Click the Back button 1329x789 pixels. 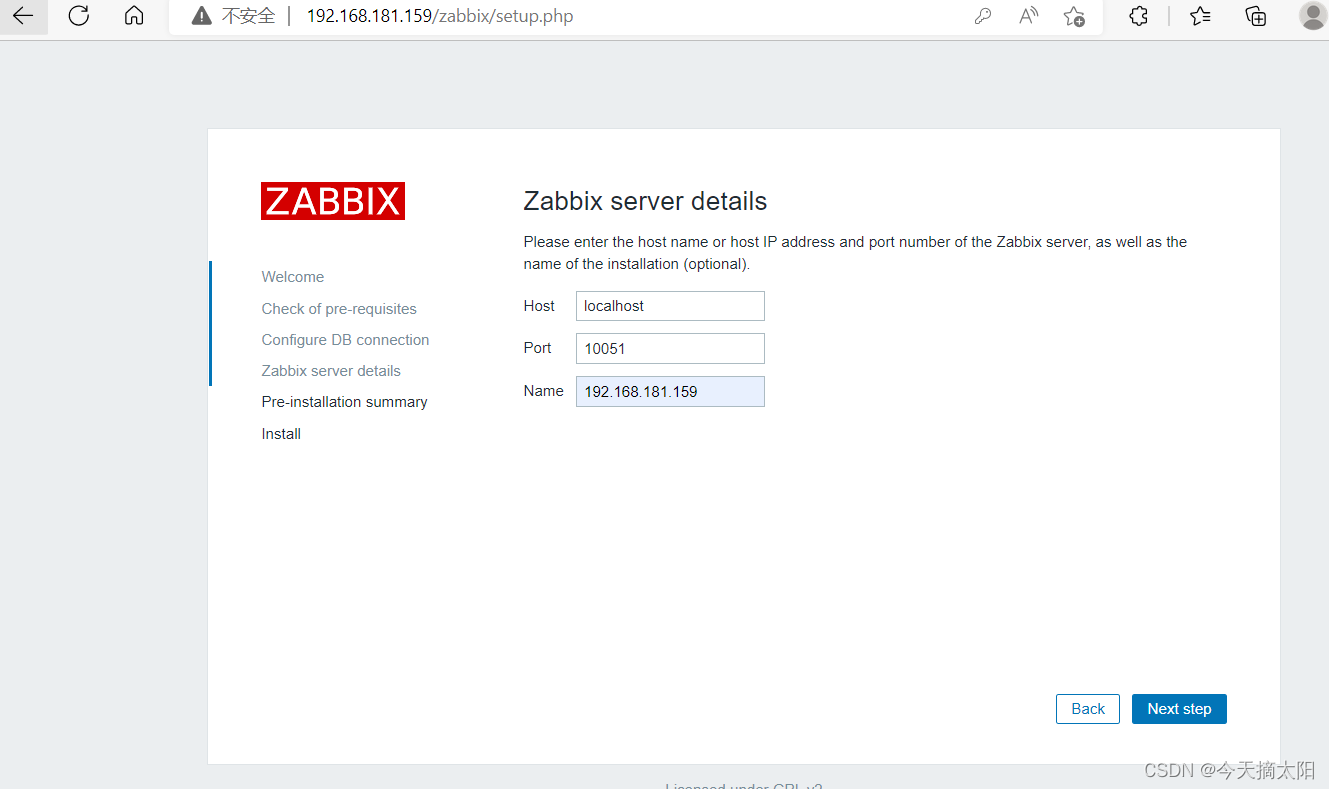pyautogui.click(x=1088, y=709)
